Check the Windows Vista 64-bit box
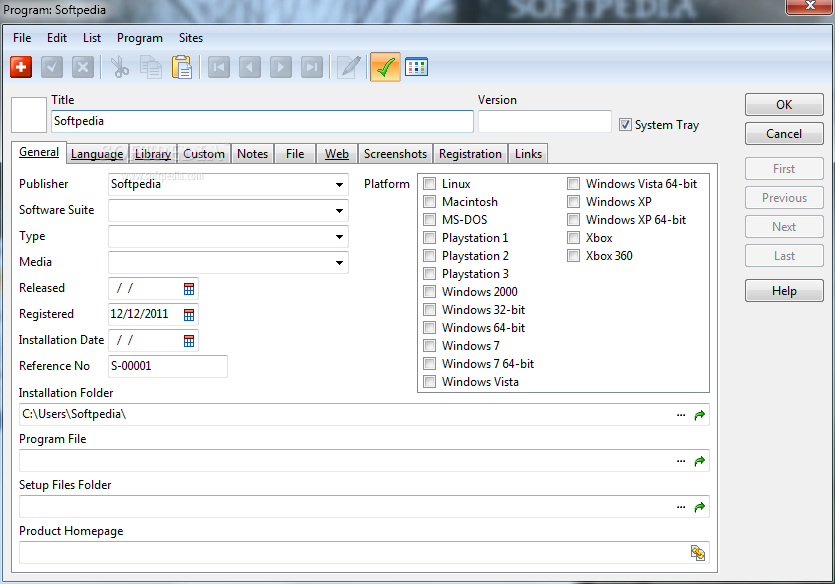This screenshot has width=835, height=584. [573, 184]
